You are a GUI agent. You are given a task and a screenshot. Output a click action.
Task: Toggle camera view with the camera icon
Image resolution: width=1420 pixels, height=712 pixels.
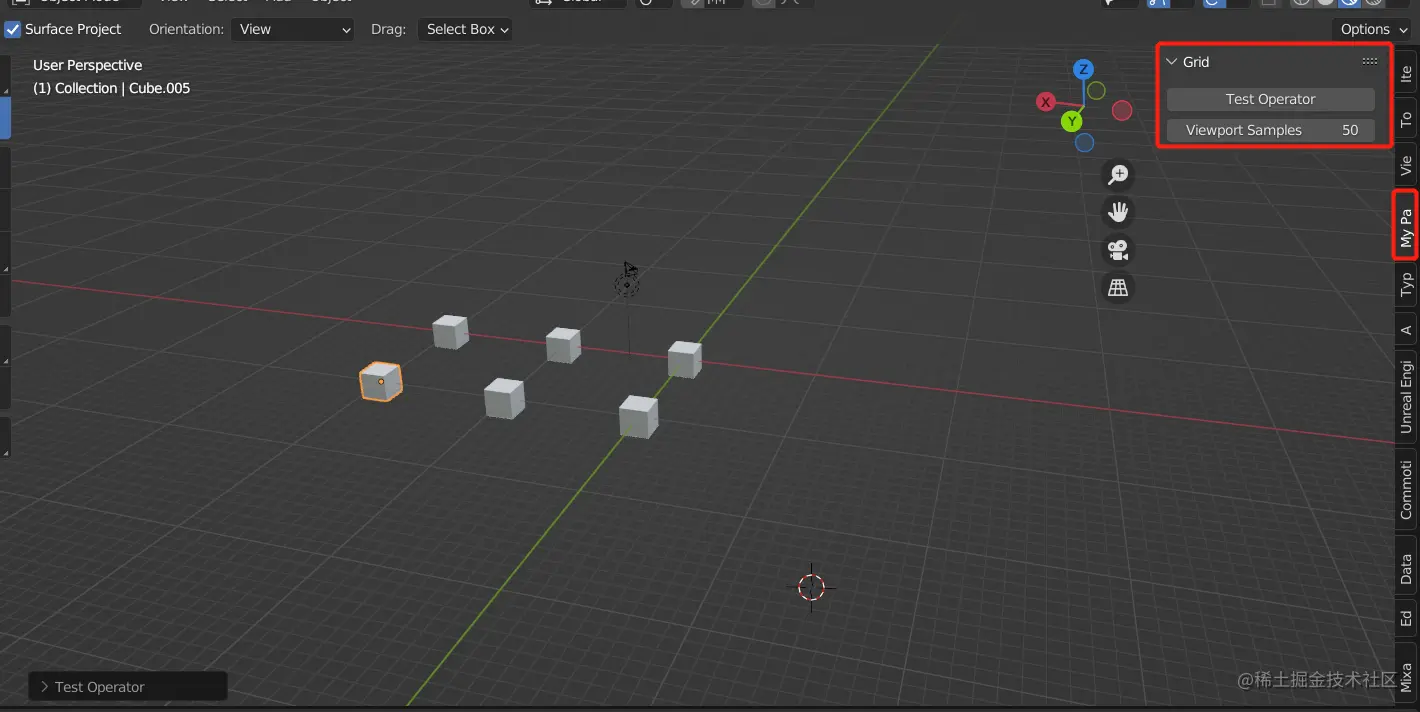1118,250
